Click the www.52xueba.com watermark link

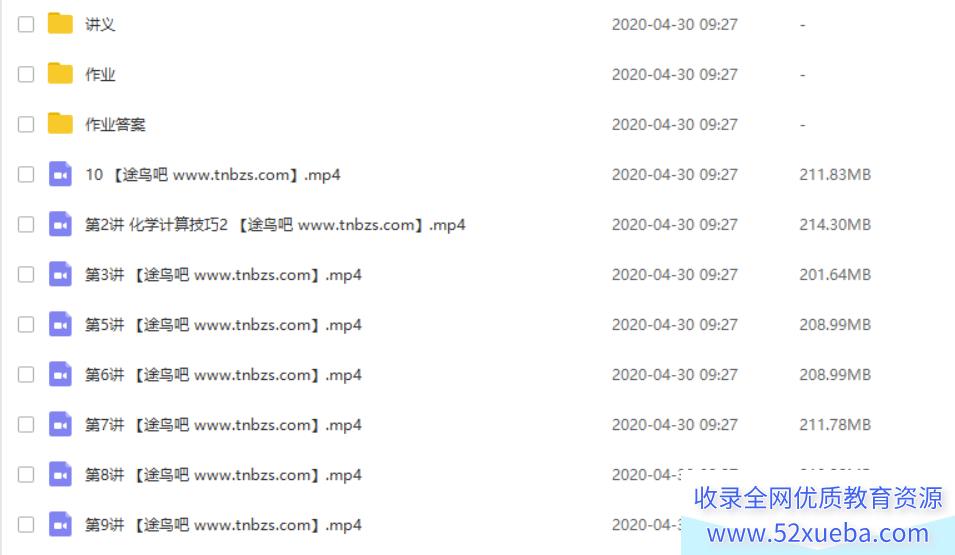coord(818,533)
